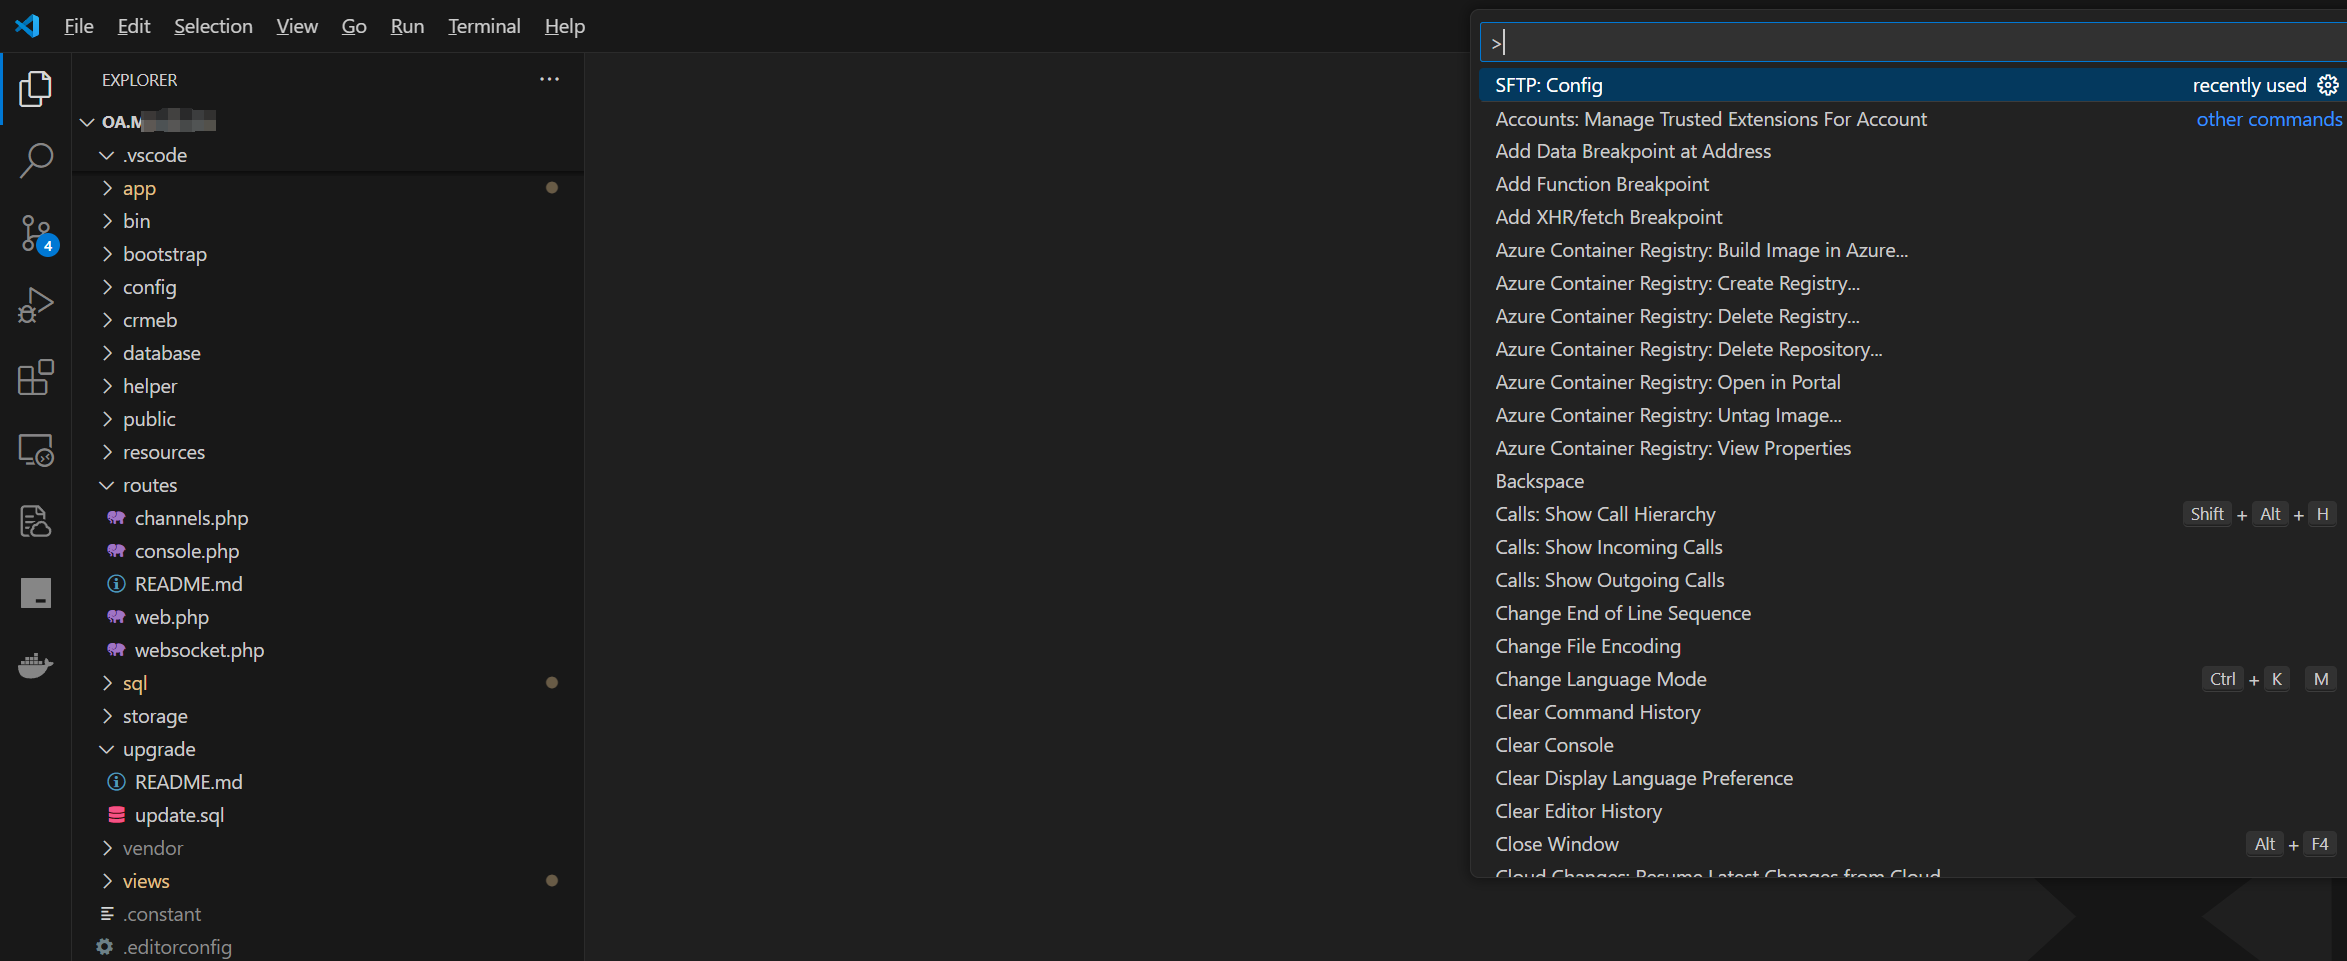Collapse the upgrade folder
This screenshot has width=2347, height=961.
(328, 749)
